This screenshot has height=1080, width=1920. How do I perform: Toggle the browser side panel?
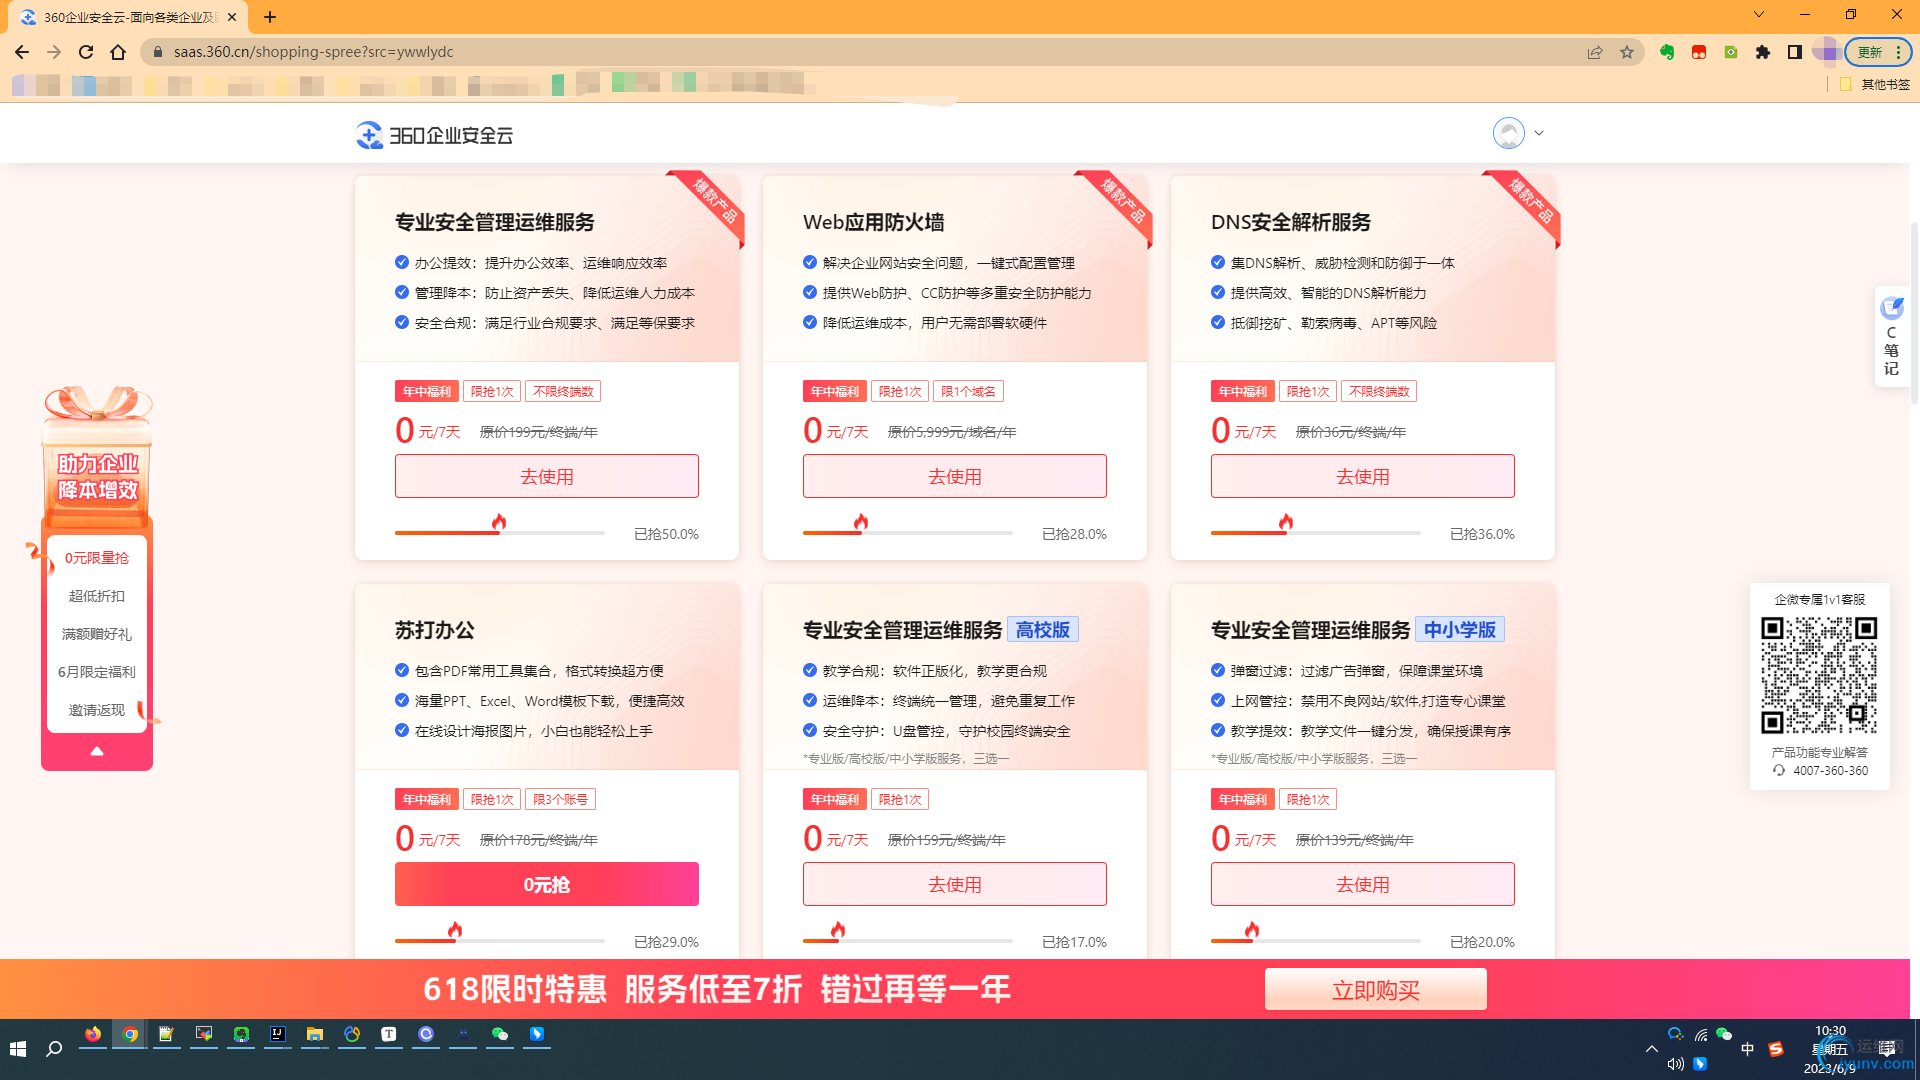pyautogui.click(x=1795, y=52)
